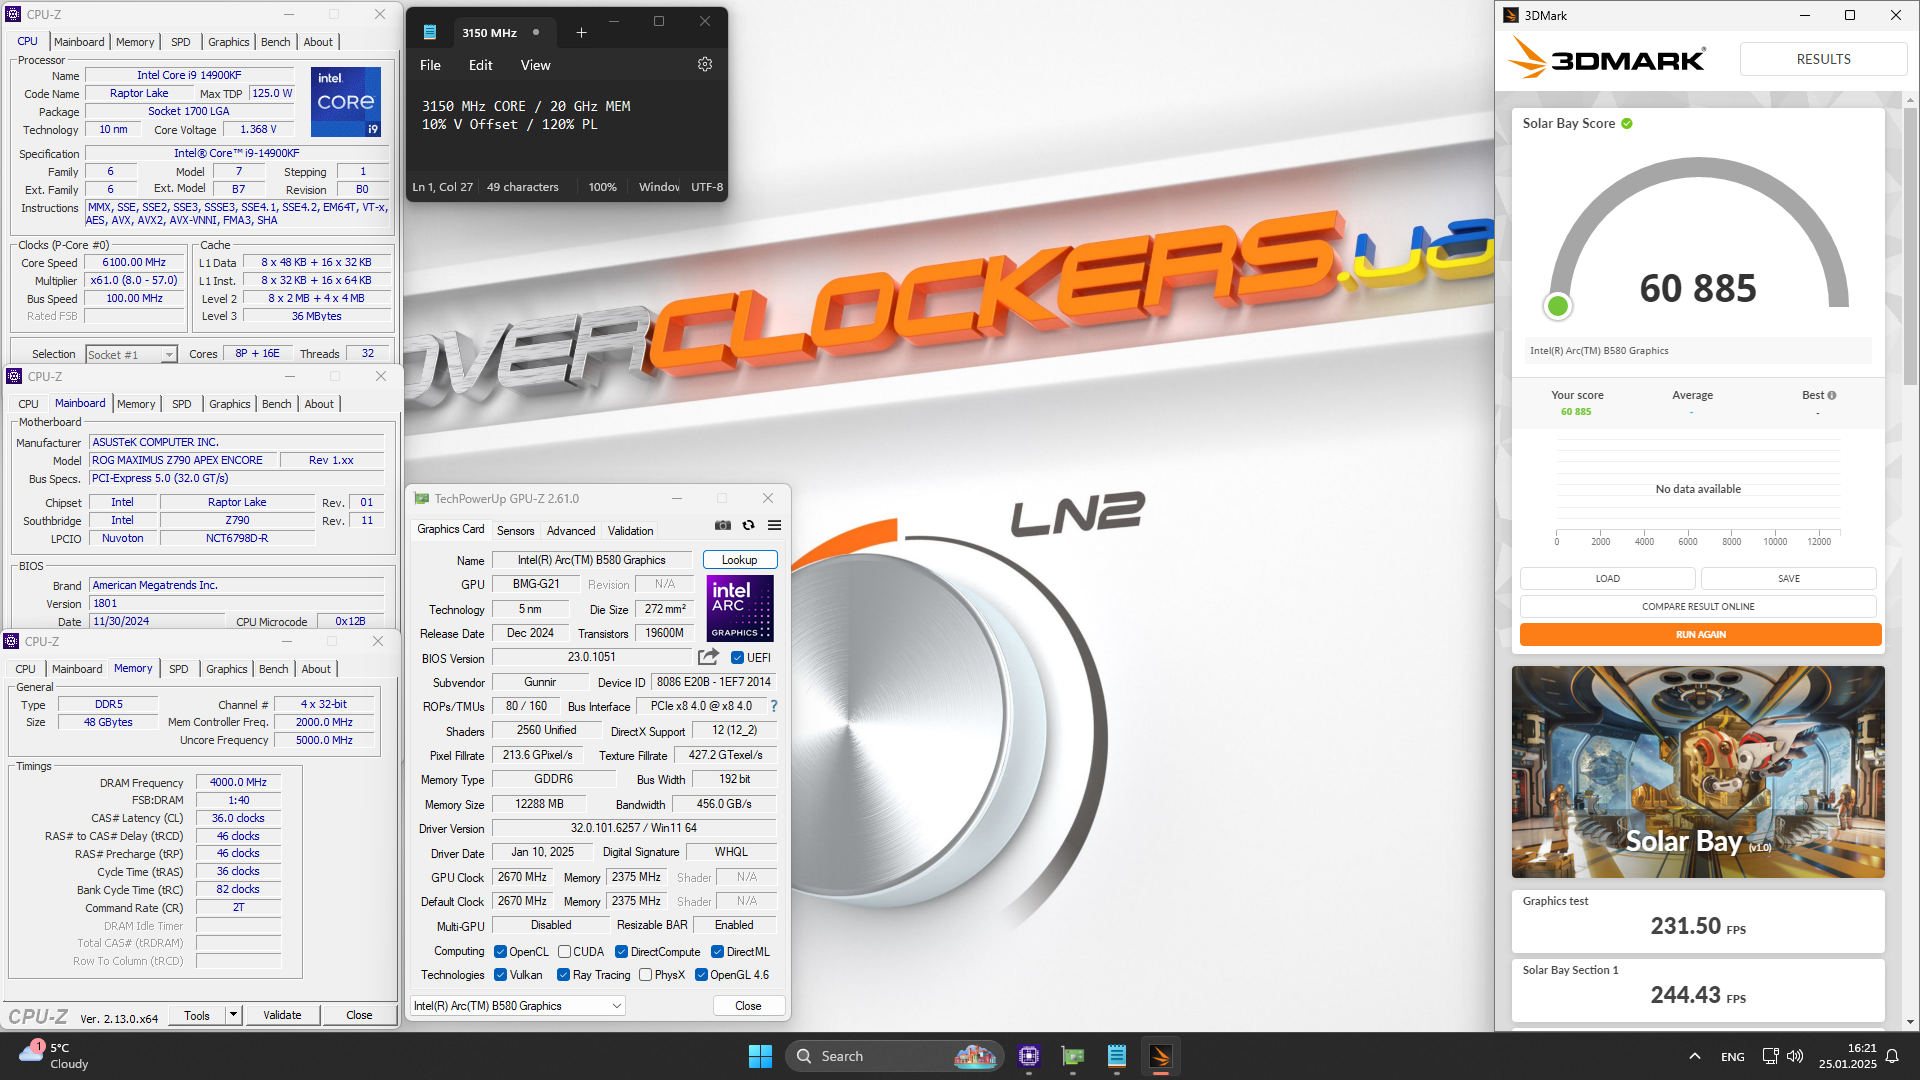This screenshot has width=1920, height=1080.
Task: Click the Graphics test 231.50 FPS result
Action: point(1698,921)
